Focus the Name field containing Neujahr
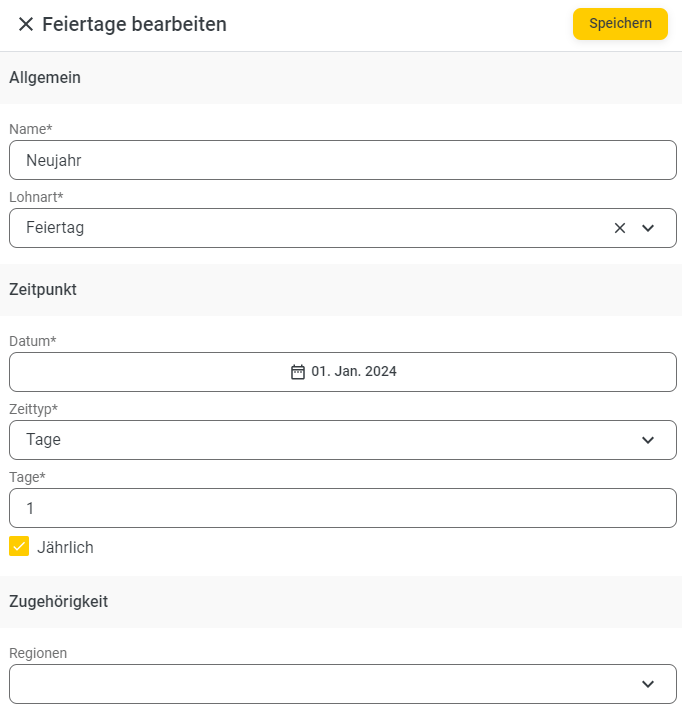This screenshot has height=714, width=682. click(x=343, y=160)
